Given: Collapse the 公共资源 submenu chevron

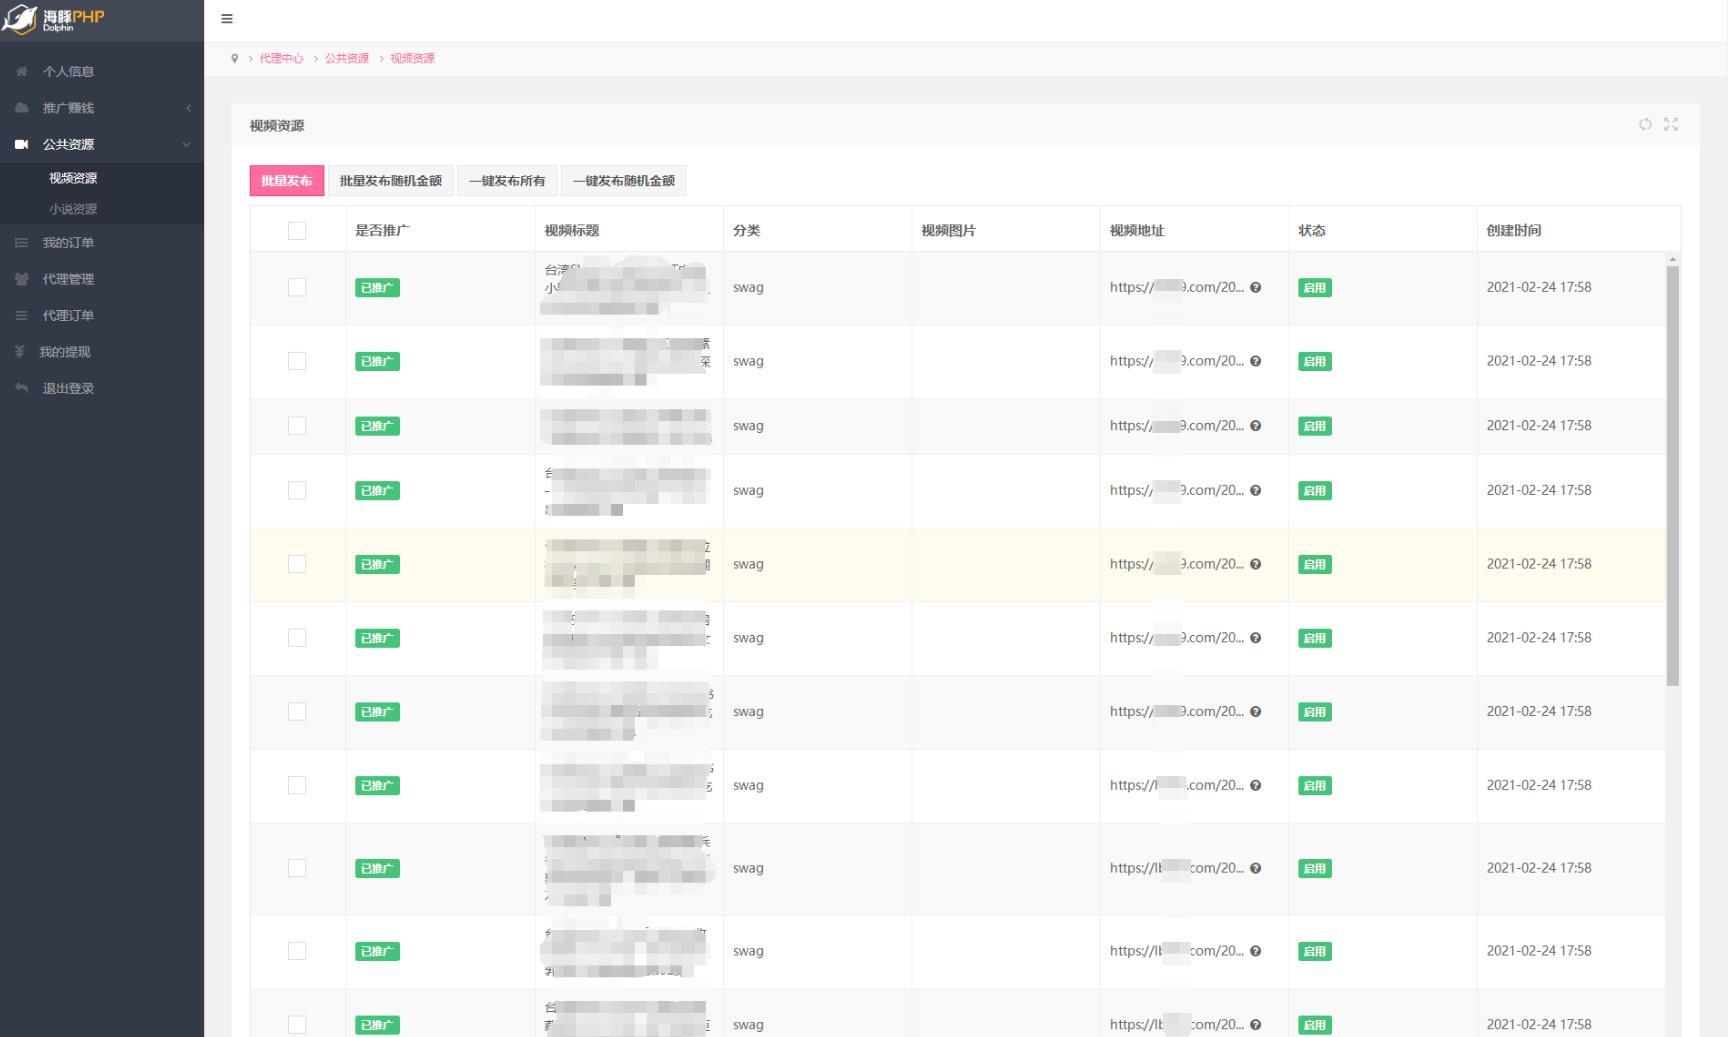Looking at the screenshot, I should coord(186,144).
